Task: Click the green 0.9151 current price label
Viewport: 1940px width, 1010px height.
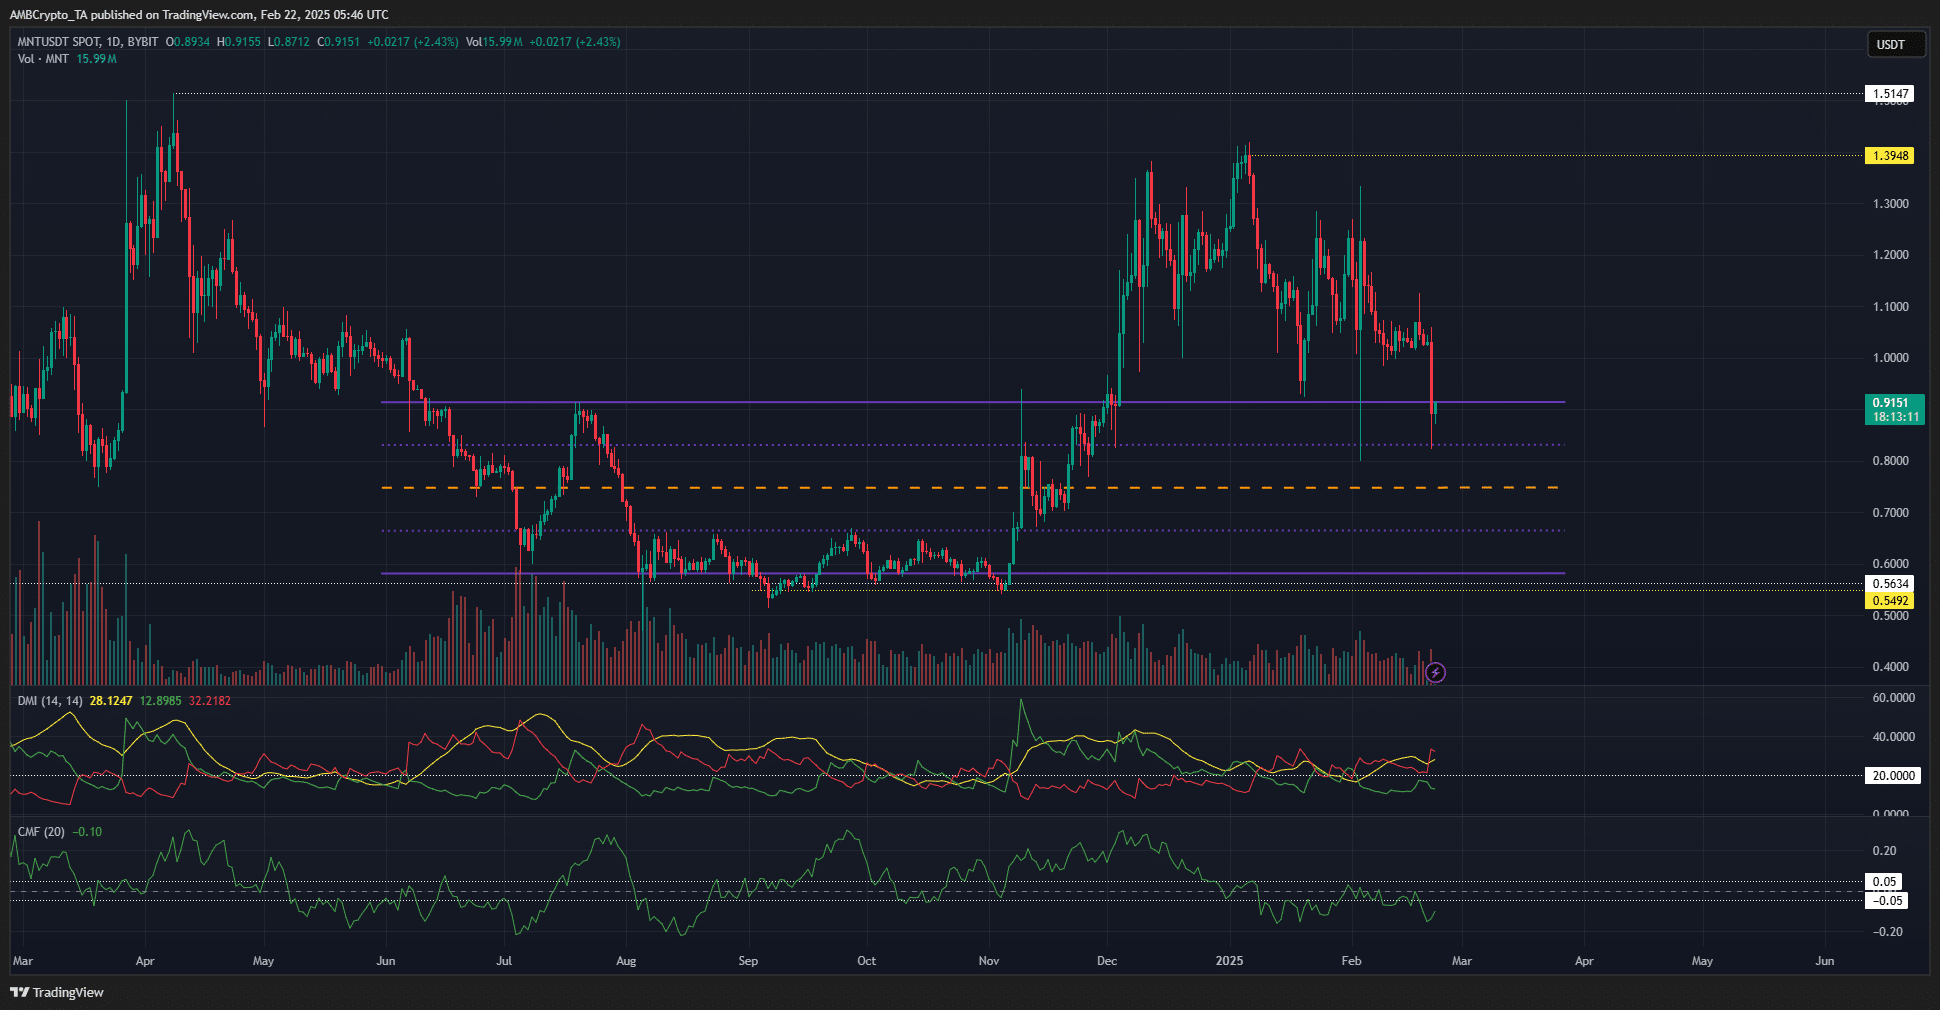Action: 1893,409
